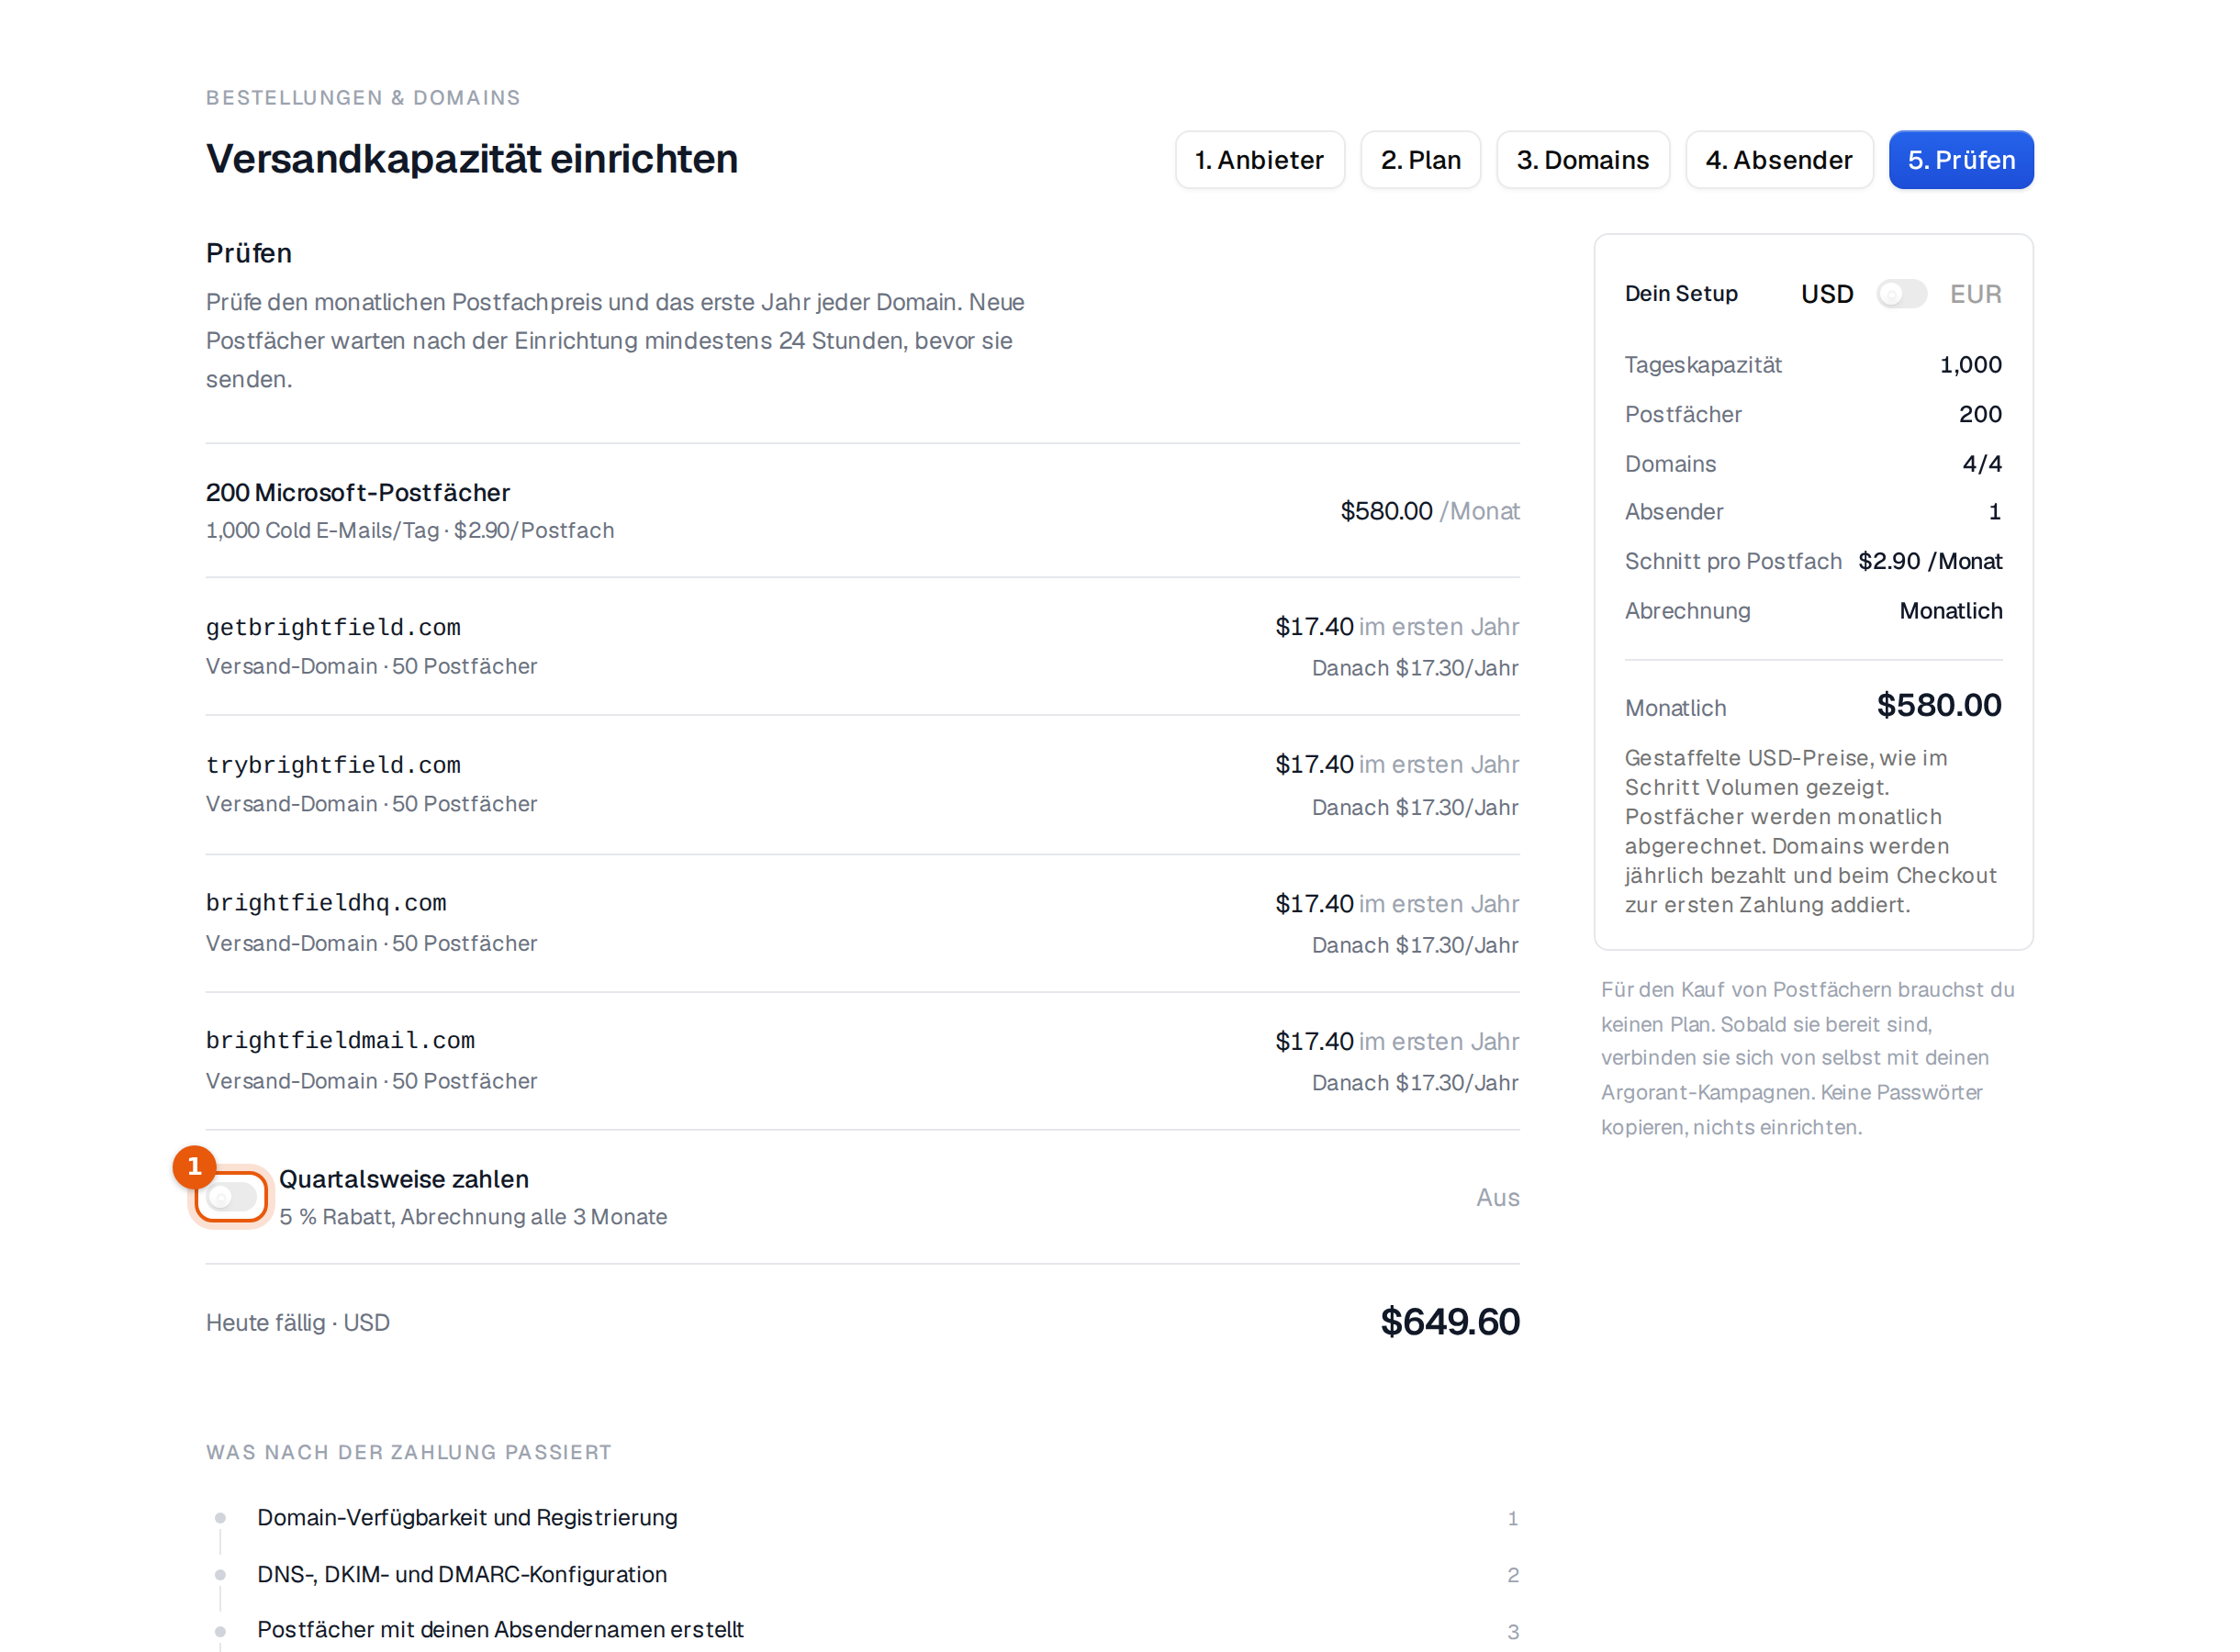Viewport: 2240px width, 1652px height.
Task: Toggle the quarterly payment switch
Action: coord(232,1197)
